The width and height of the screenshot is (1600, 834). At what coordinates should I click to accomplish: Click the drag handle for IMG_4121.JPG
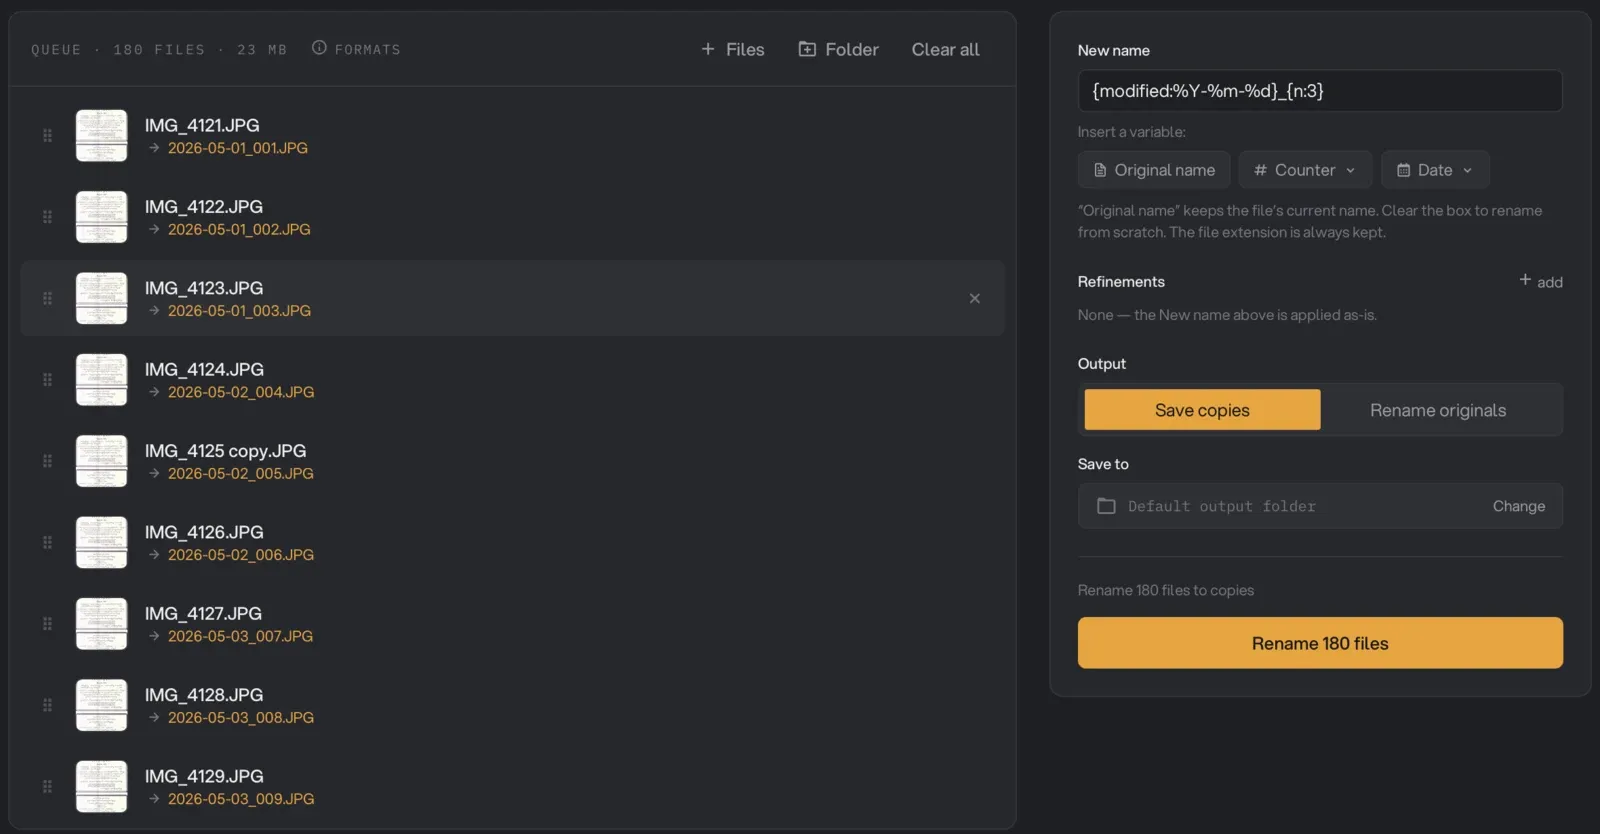coord(47,135)
